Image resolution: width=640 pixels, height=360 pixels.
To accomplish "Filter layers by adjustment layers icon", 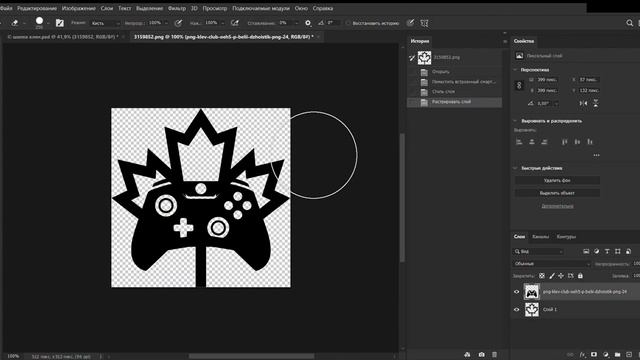I will pyautogui.click(x=597, y=251).
